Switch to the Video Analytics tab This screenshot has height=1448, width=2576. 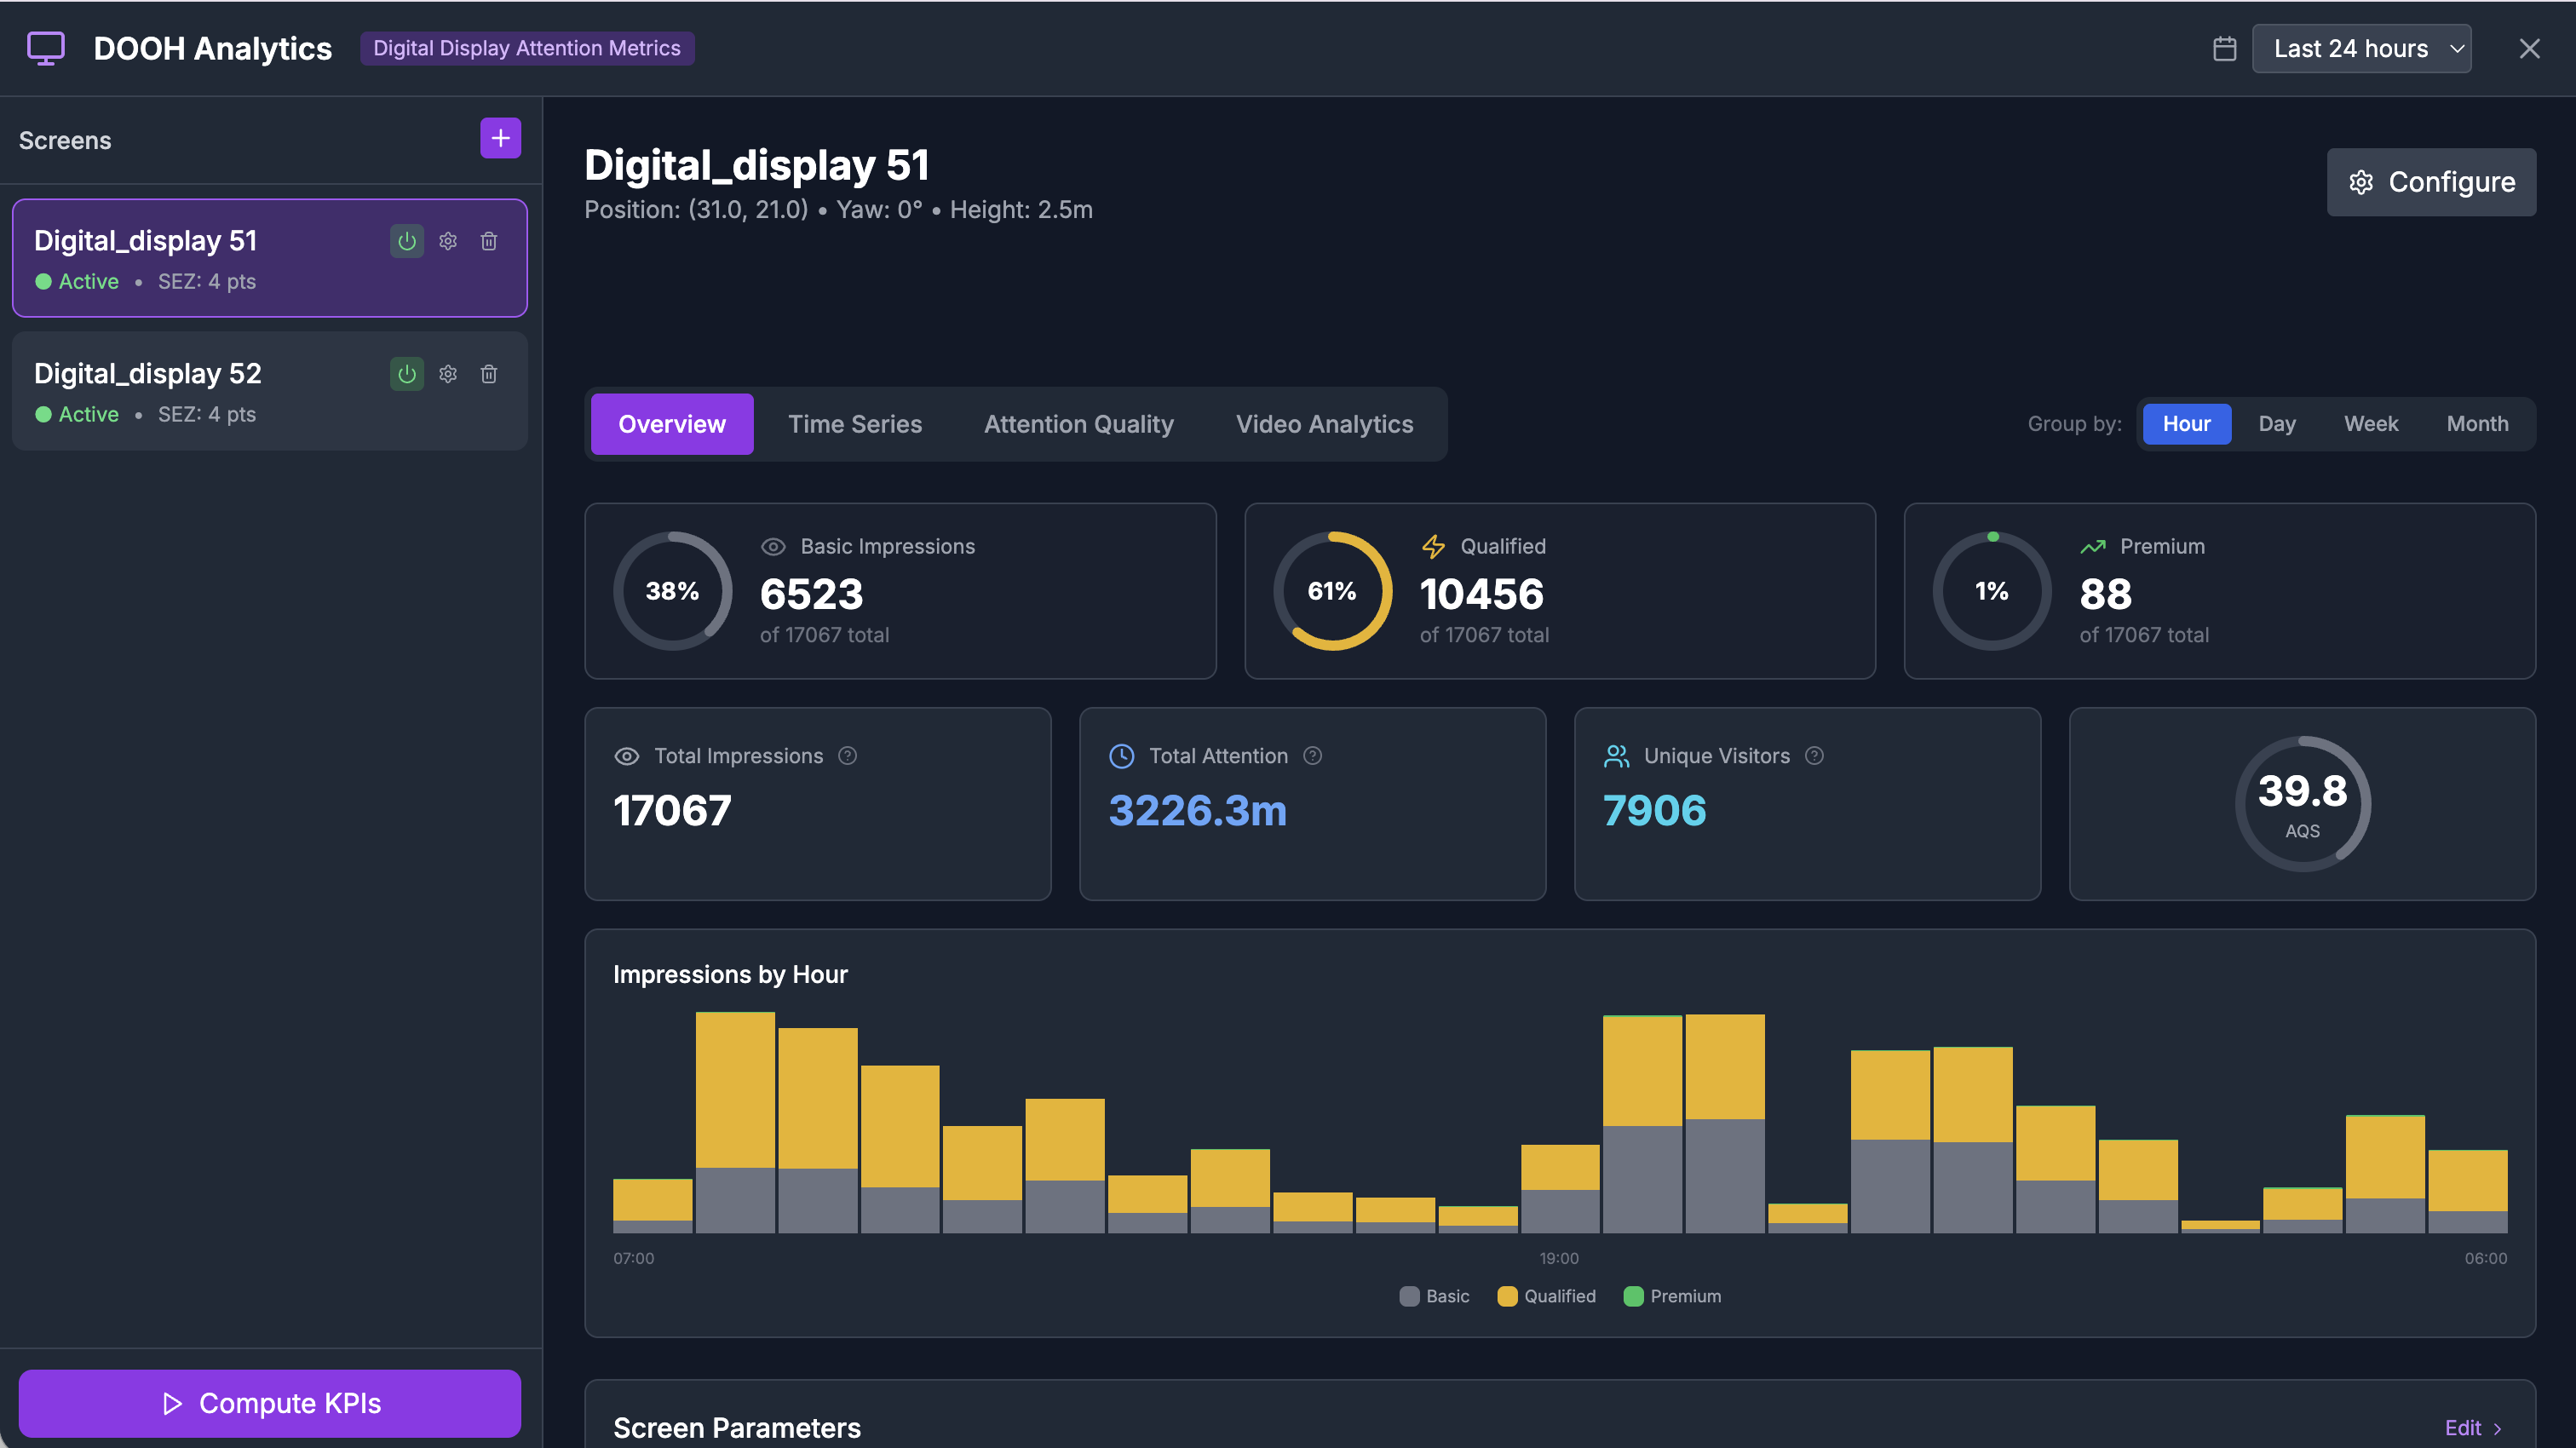click(x=1324, y=424)
